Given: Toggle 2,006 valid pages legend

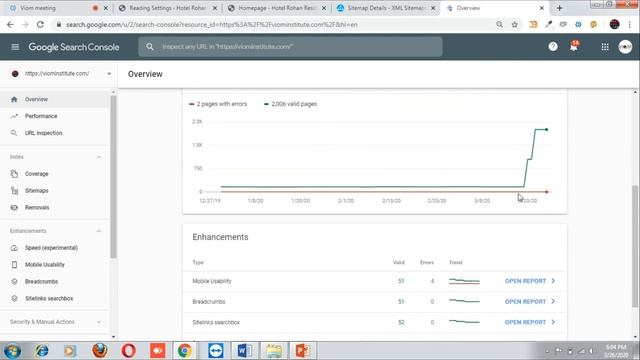Looking at the screenshot, I should click(290, 104).
